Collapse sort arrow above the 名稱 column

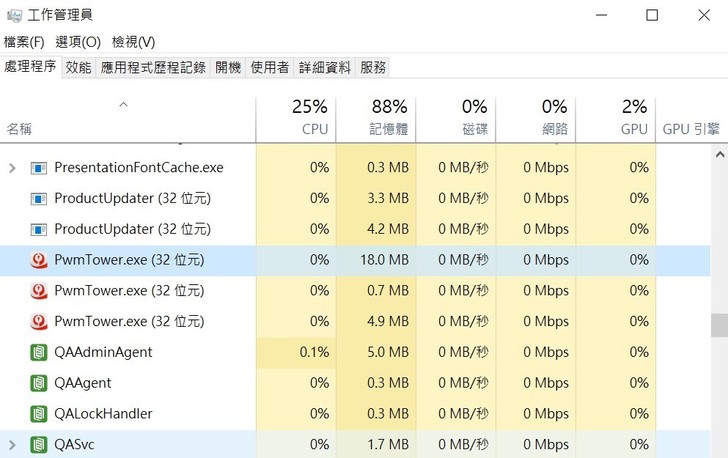coord(123,104)
